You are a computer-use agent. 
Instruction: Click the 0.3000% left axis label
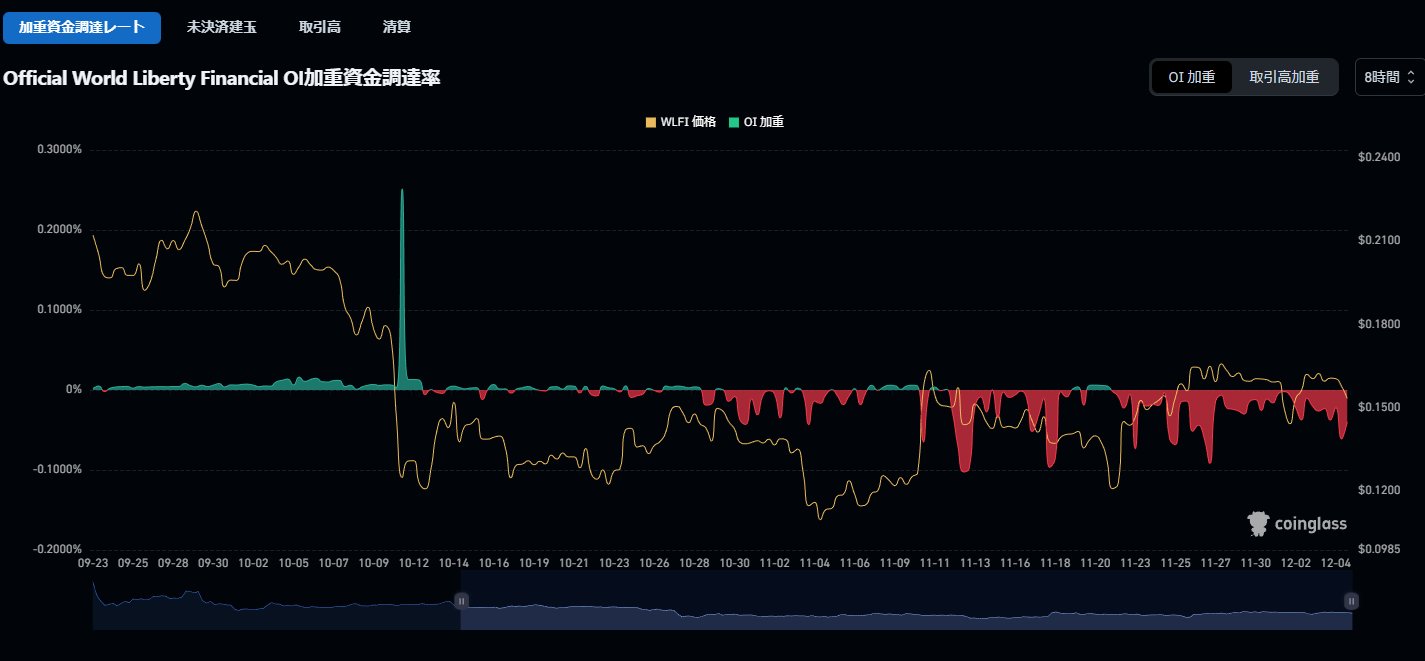coord(59,149)
